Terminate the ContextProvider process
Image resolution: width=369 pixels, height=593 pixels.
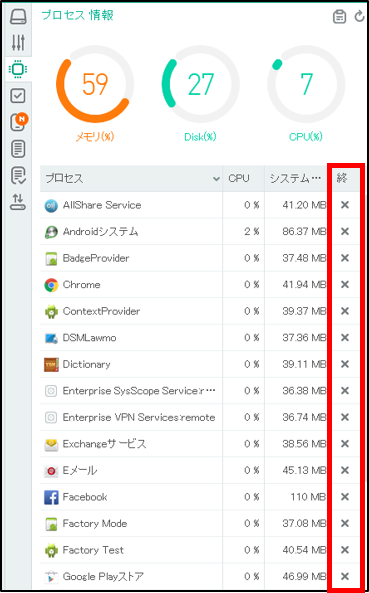(344, 311)
